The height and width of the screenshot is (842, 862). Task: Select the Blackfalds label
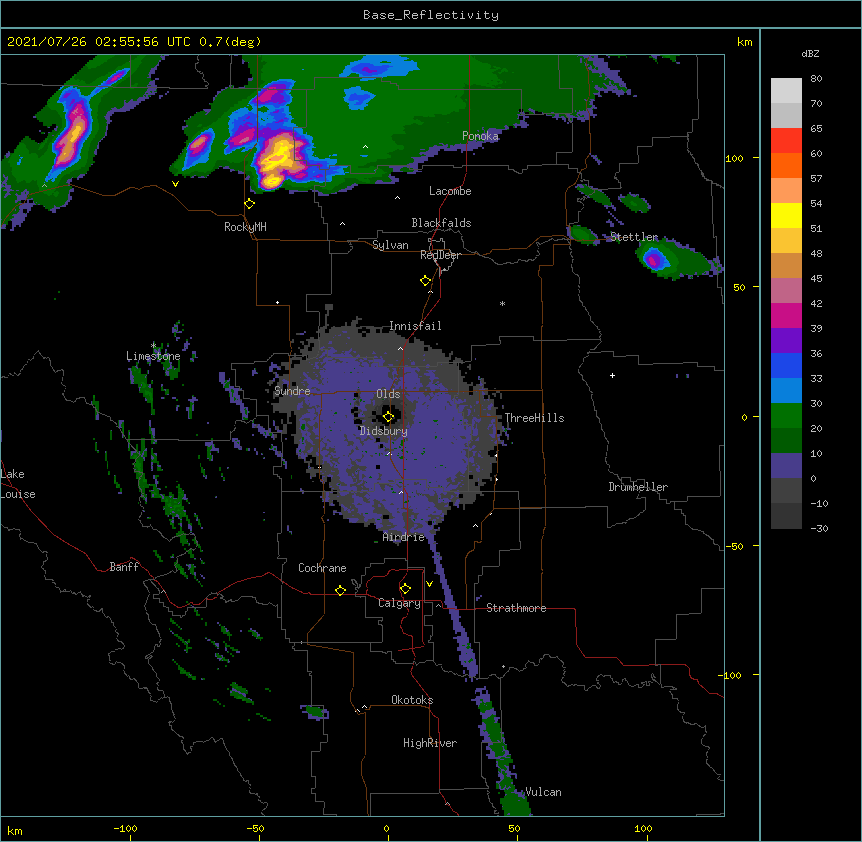pos(441,223)
